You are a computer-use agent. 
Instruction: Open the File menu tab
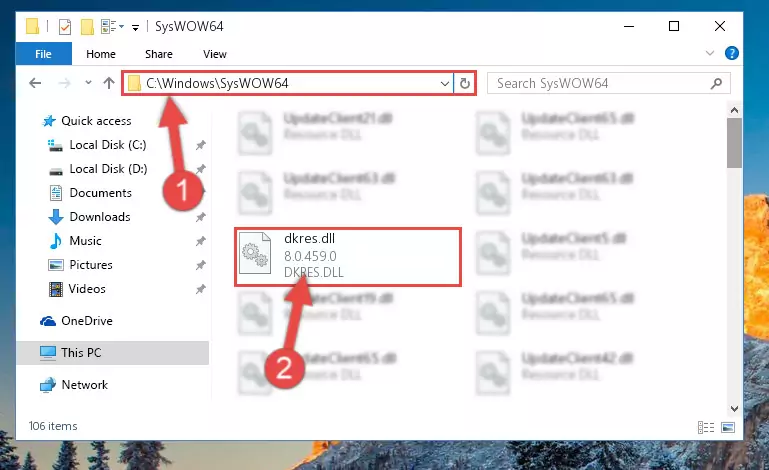click(x=43, y=54)
